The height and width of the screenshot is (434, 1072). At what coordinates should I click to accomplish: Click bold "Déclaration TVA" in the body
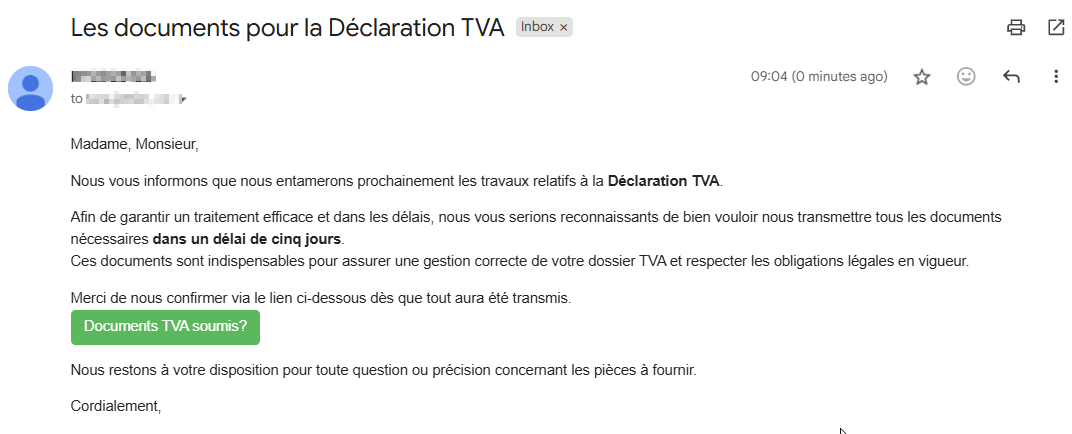pyautogui.click(x=663, y=181)
